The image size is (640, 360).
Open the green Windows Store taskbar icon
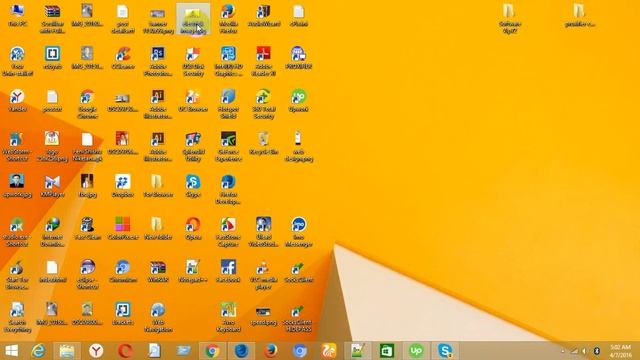click(386, 351)
